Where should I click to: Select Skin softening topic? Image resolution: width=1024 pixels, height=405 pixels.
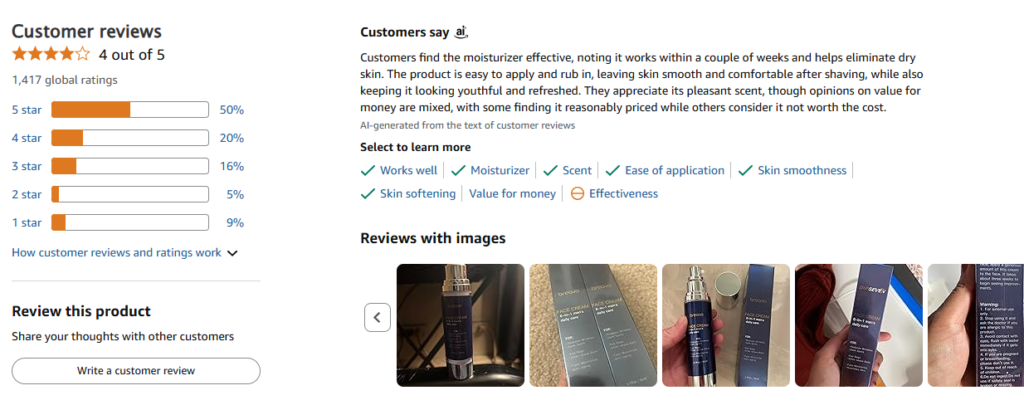tap(408, 193)
